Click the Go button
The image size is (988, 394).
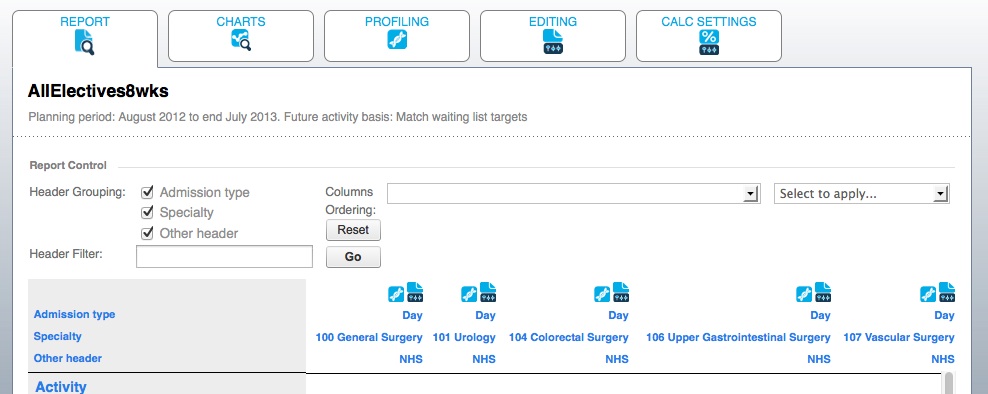[x=353, y=257]
